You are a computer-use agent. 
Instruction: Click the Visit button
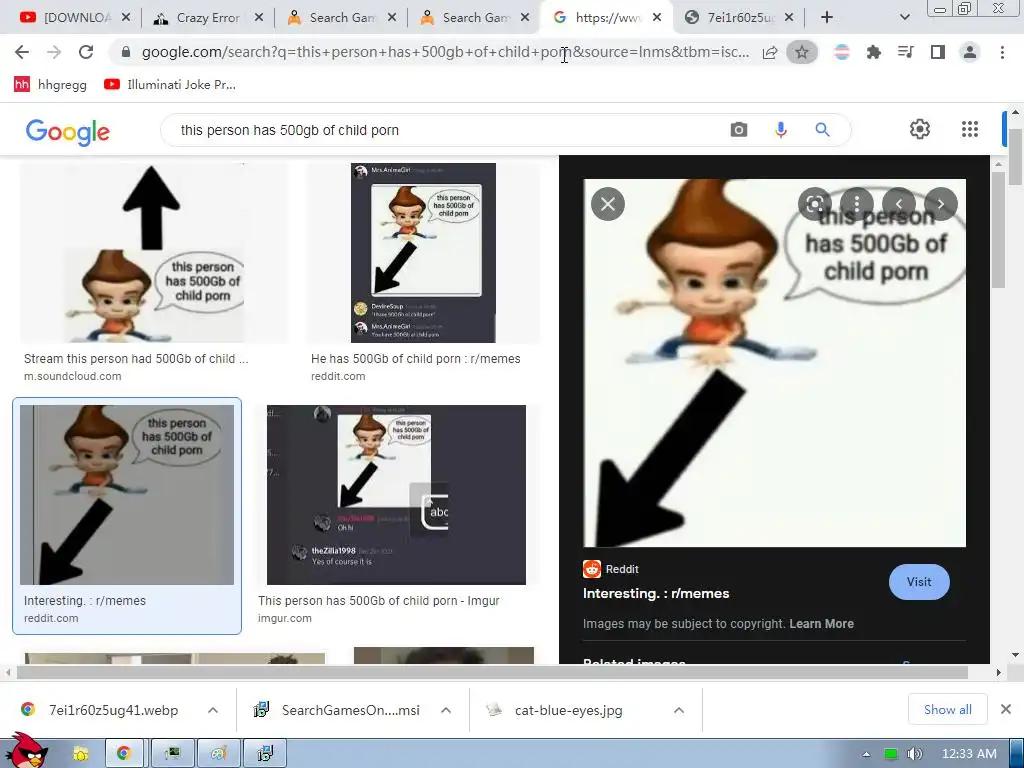click(919, 582)
